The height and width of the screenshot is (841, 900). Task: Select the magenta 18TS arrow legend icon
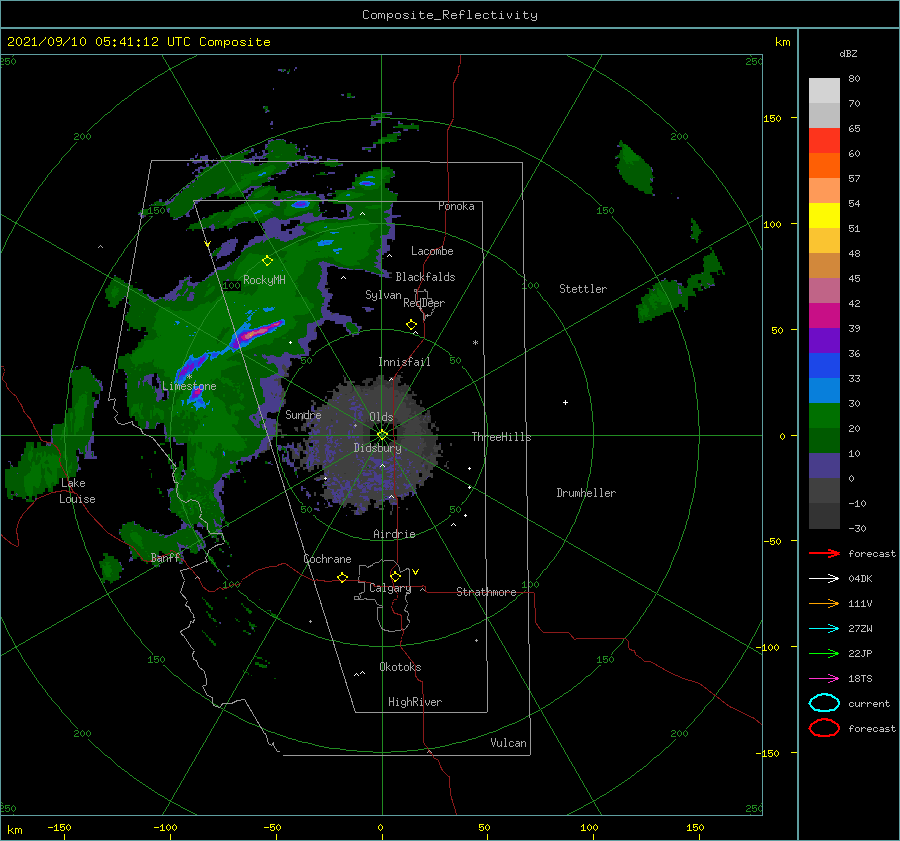tap(824, 679)
